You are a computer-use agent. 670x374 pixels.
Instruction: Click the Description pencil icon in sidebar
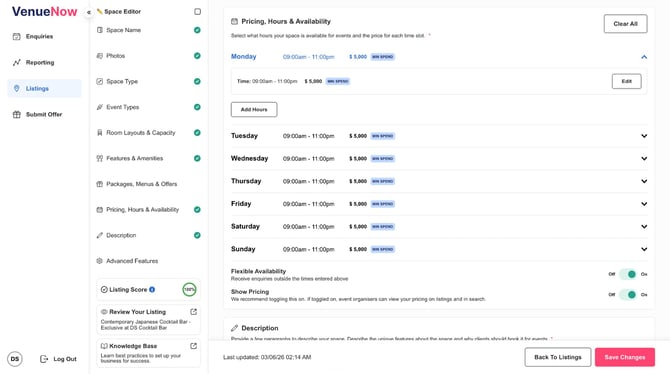click(100, 235)
